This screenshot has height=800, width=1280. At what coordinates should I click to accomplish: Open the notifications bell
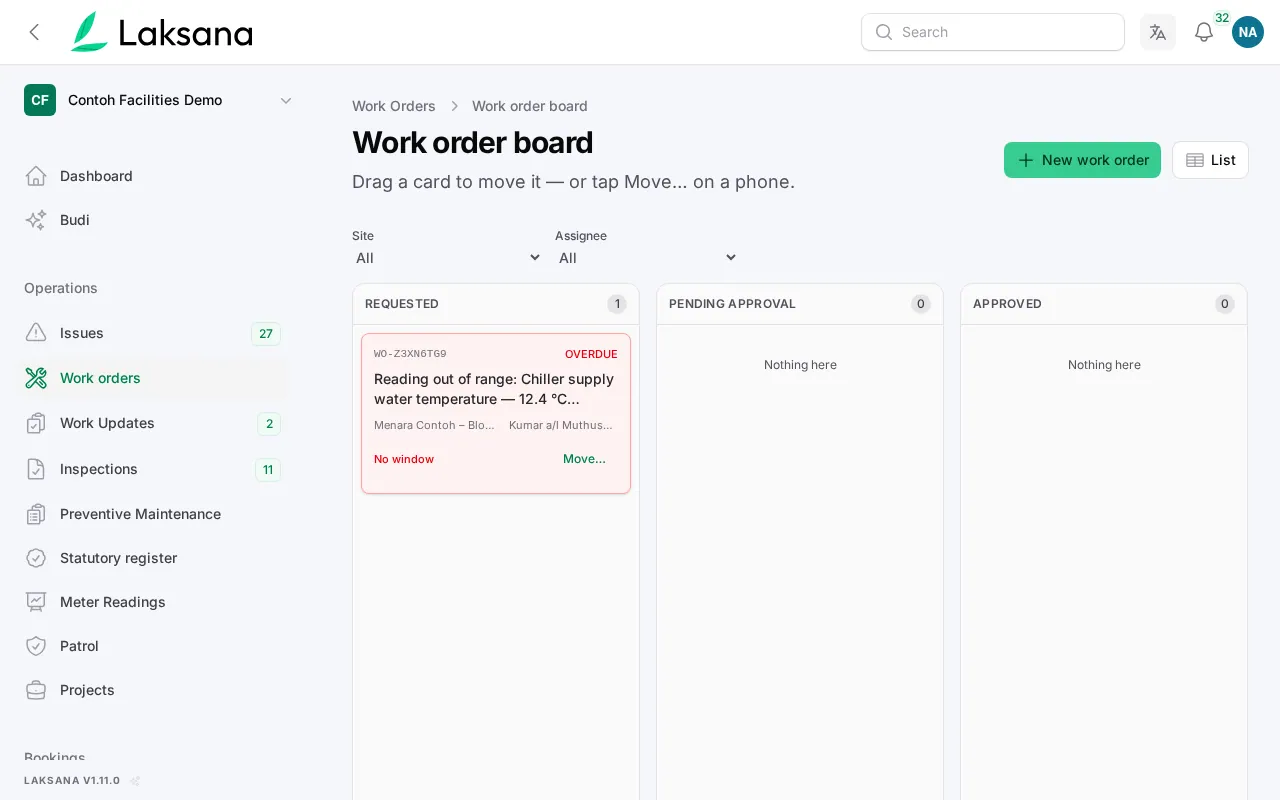click(1204, 32)
